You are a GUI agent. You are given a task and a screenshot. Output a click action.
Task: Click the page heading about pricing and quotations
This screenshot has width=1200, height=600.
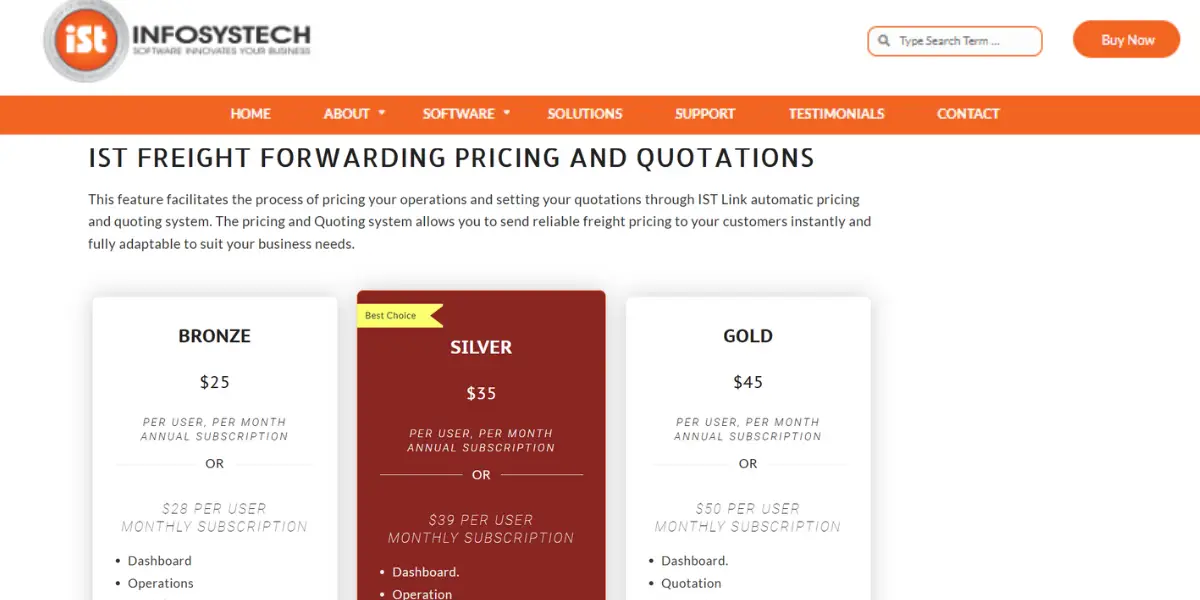click(451, 158)
